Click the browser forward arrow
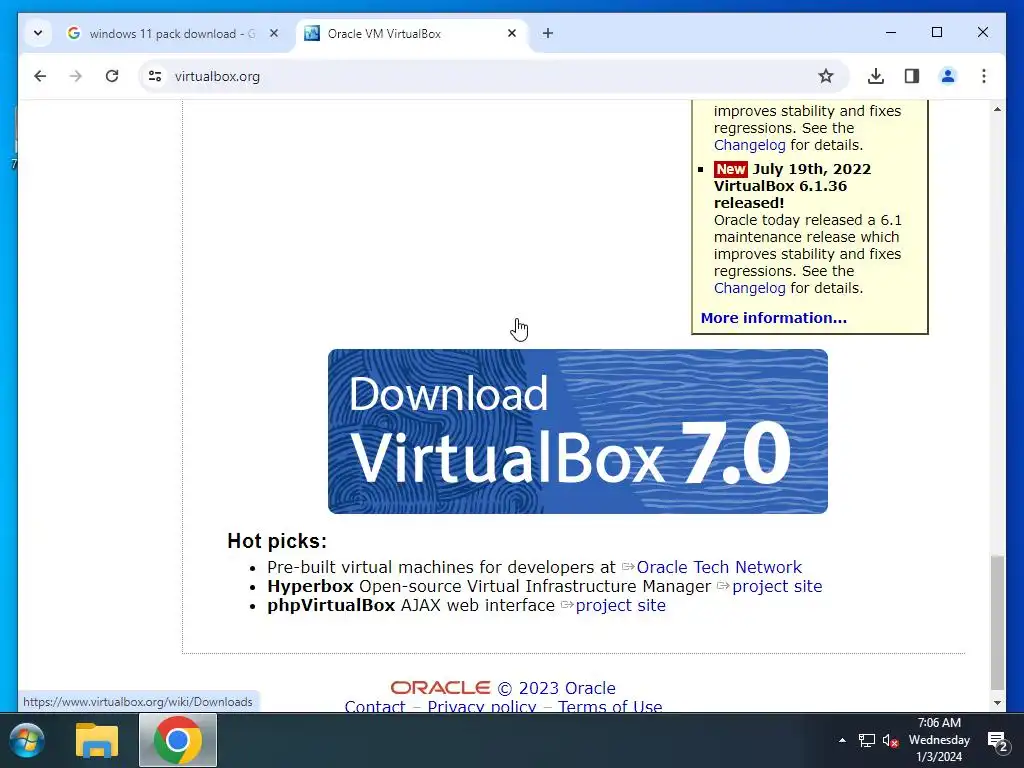Image resolution: width=1024 pixels, height=768 pixels. 76,76
